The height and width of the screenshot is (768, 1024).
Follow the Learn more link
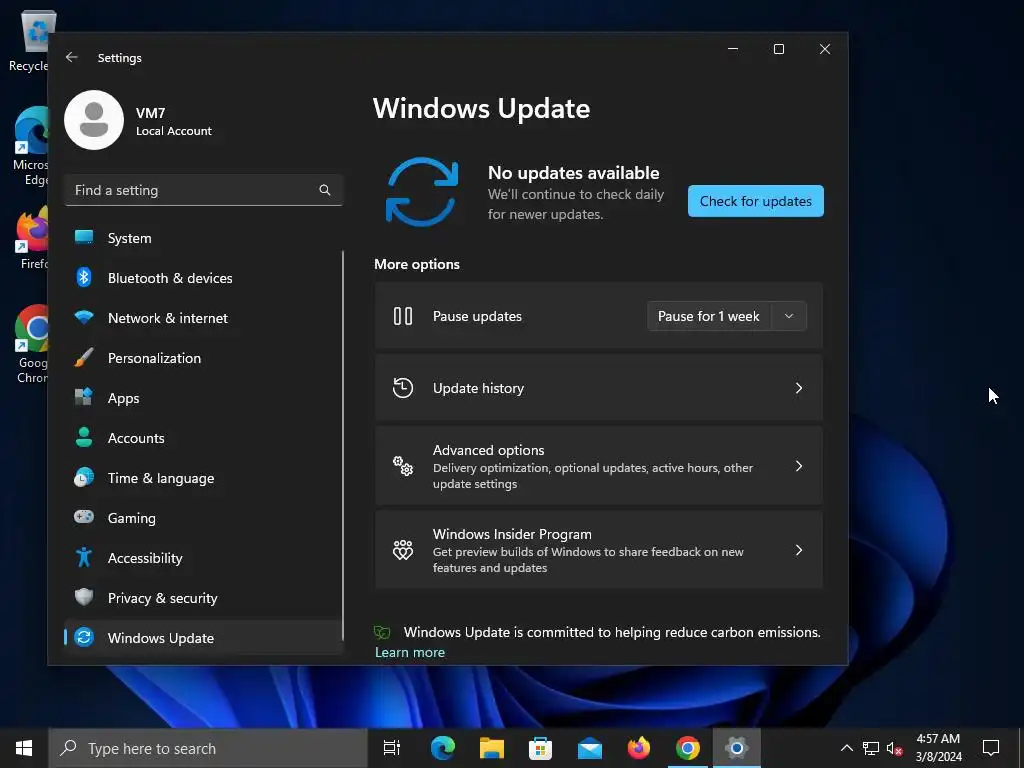(409, 652)
